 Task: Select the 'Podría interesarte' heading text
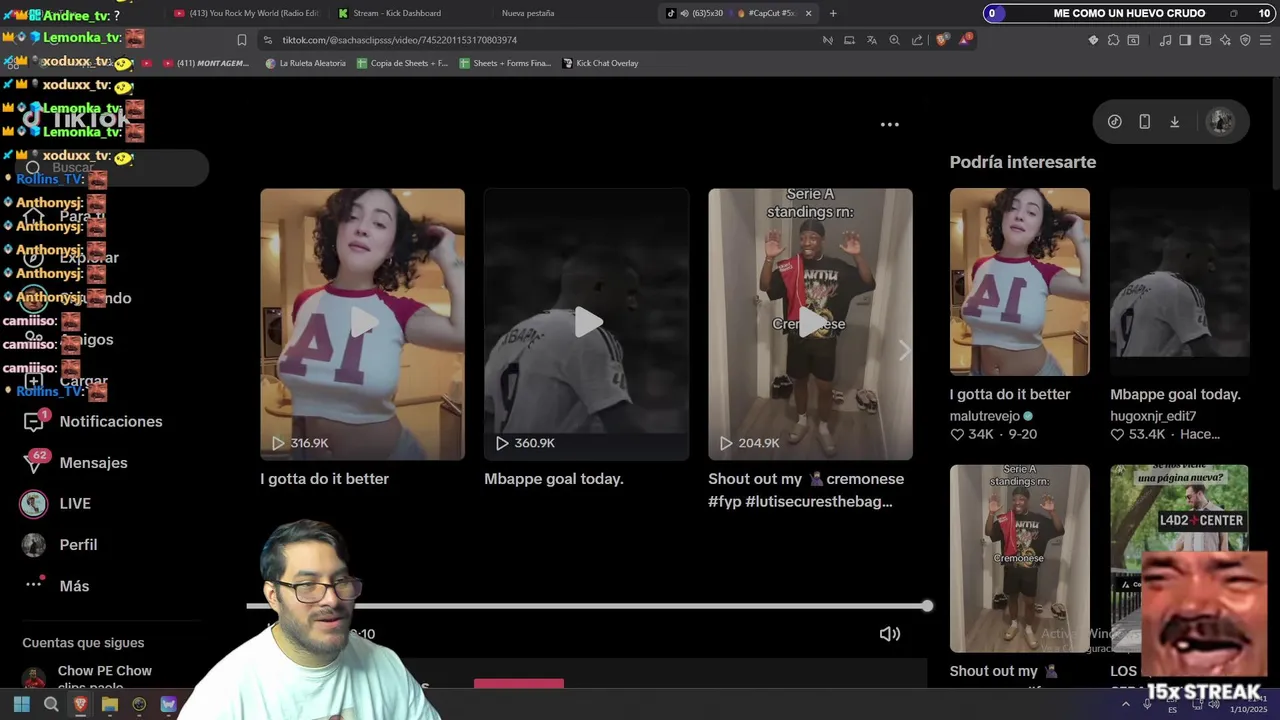[x=1023, y=162]
